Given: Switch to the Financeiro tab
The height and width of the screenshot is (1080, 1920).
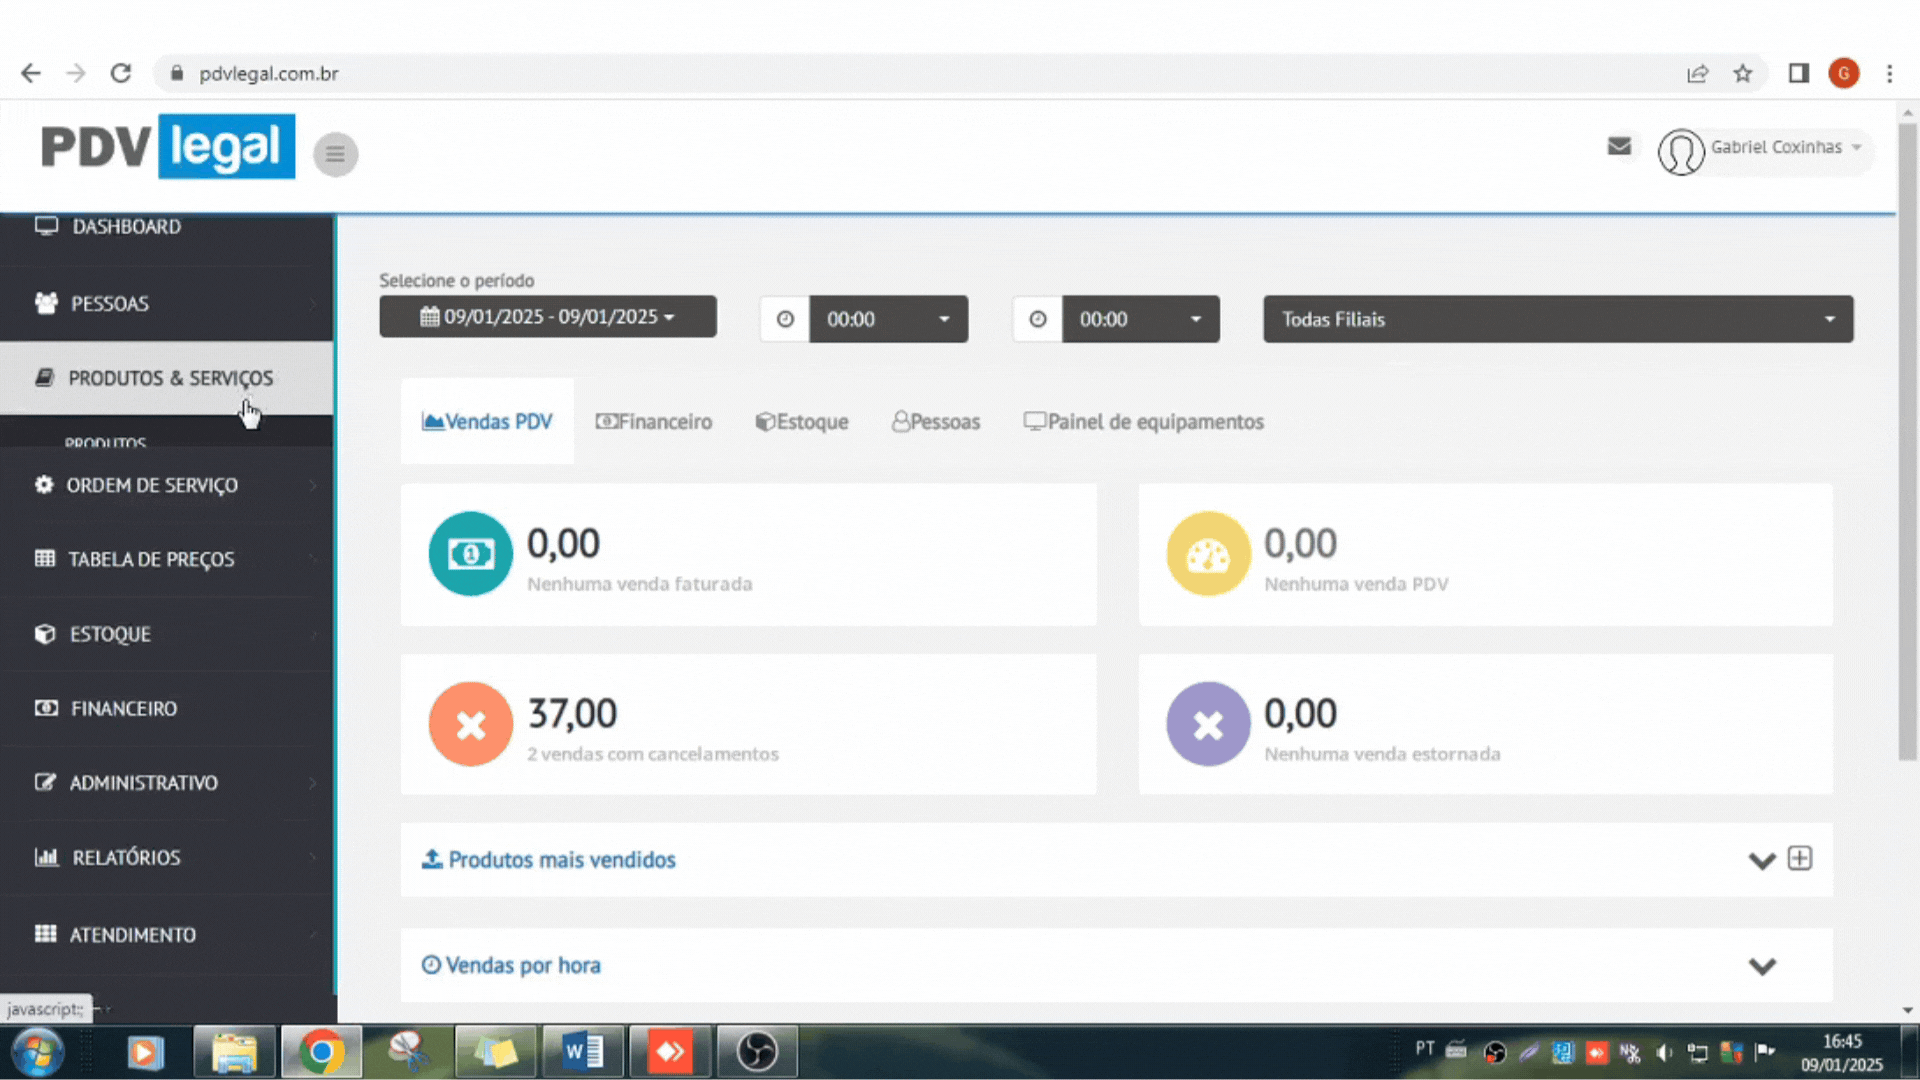Looking at the screenshot, I should [654, 422].
